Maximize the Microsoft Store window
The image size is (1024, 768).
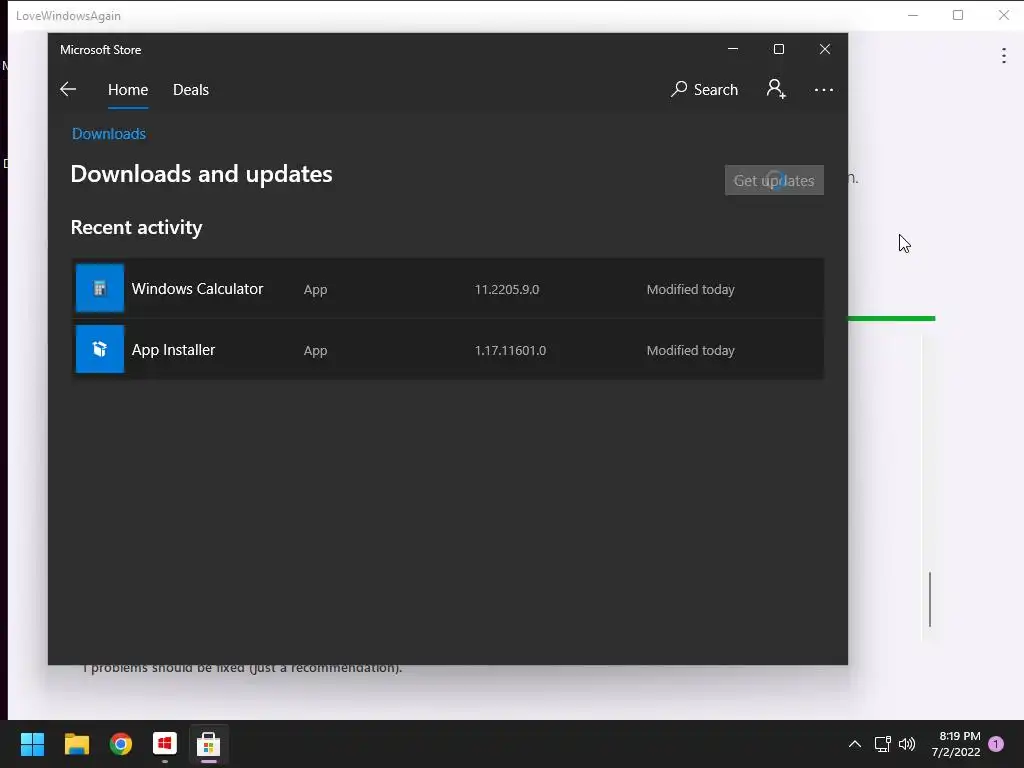[778, 49]
